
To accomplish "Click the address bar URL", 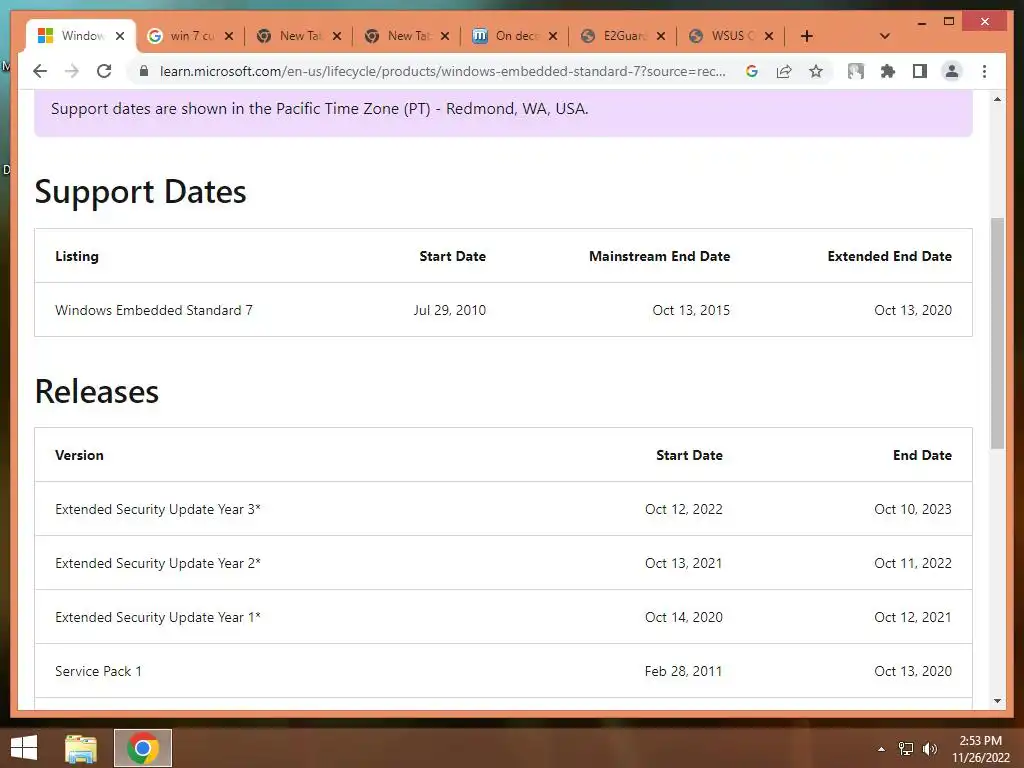I will coord(442,71).
